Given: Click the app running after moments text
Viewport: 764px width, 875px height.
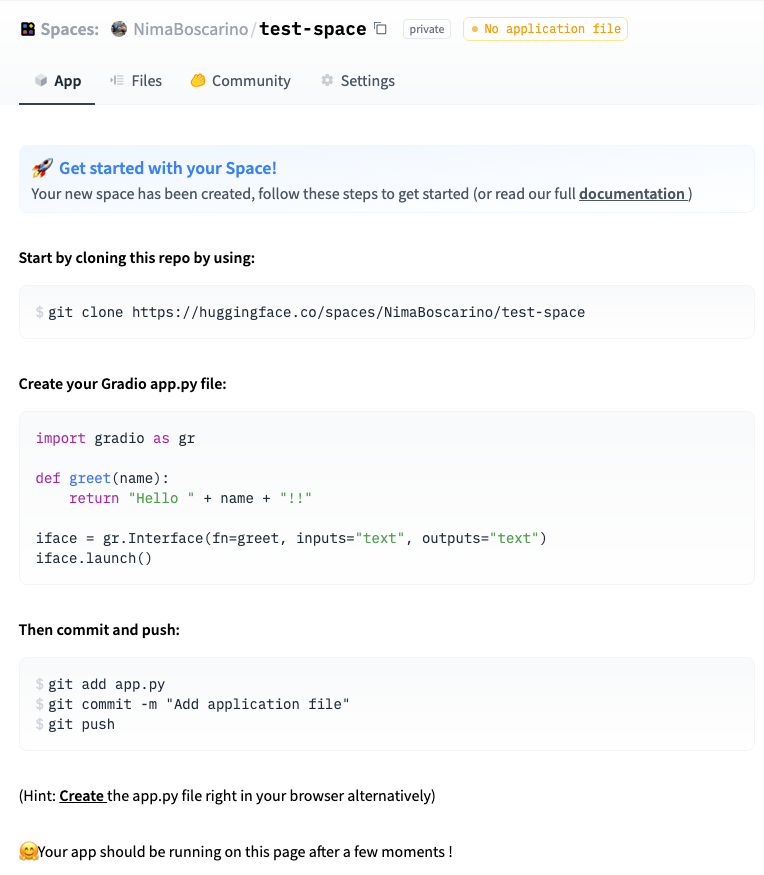Looking at the screenshot, I should 245,852.
